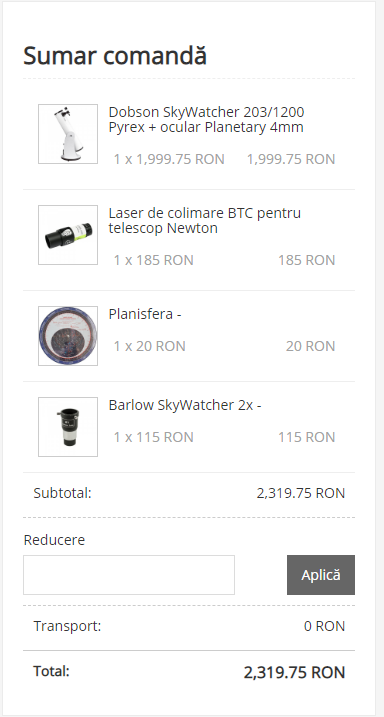Click the Total label
Image resolution: width=384 pixels, height=717 pixels.
pos(51,671)
